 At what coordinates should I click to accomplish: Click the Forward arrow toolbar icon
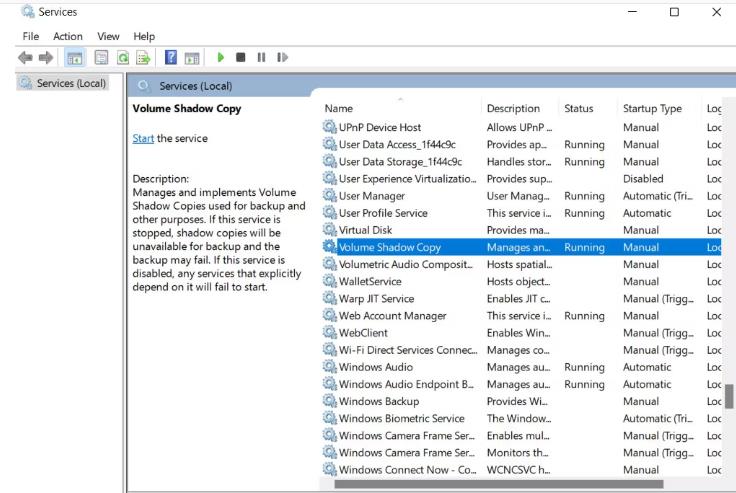[x=46, y=58]
